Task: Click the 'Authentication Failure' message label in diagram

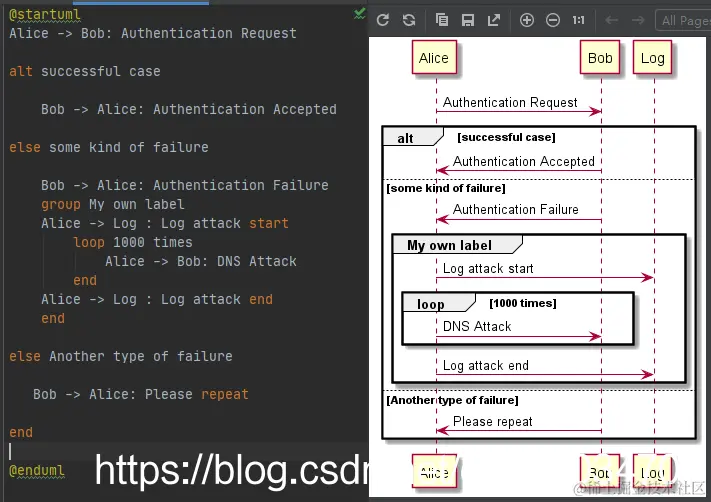Action: pyautogui.click(x=516, y=210)
